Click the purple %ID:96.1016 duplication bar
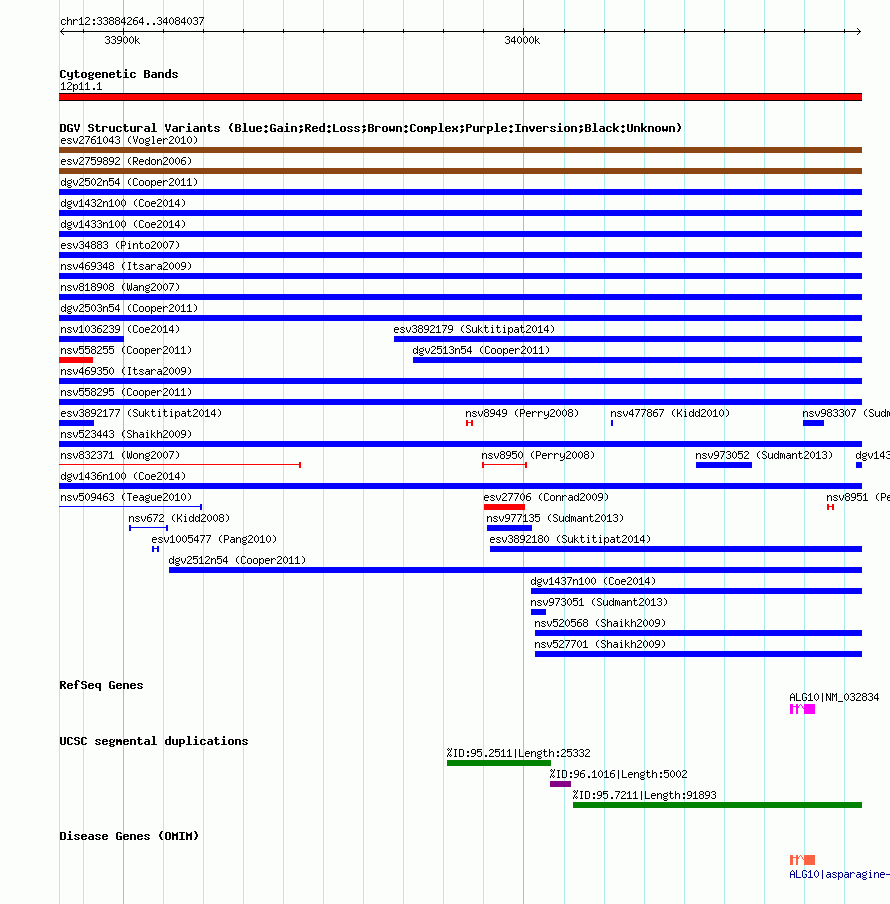 (560, 784)
